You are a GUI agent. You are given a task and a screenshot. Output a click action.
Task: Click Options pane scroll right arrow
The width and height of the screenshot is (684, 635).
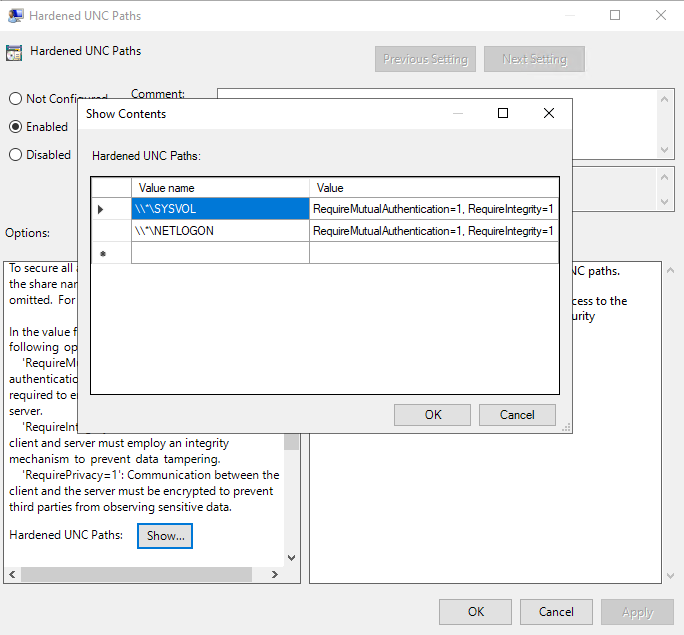click(275, 574)
